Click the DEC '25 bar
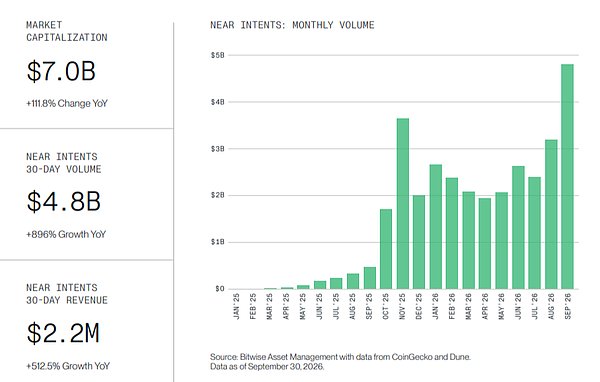 (x=419, y=242)
